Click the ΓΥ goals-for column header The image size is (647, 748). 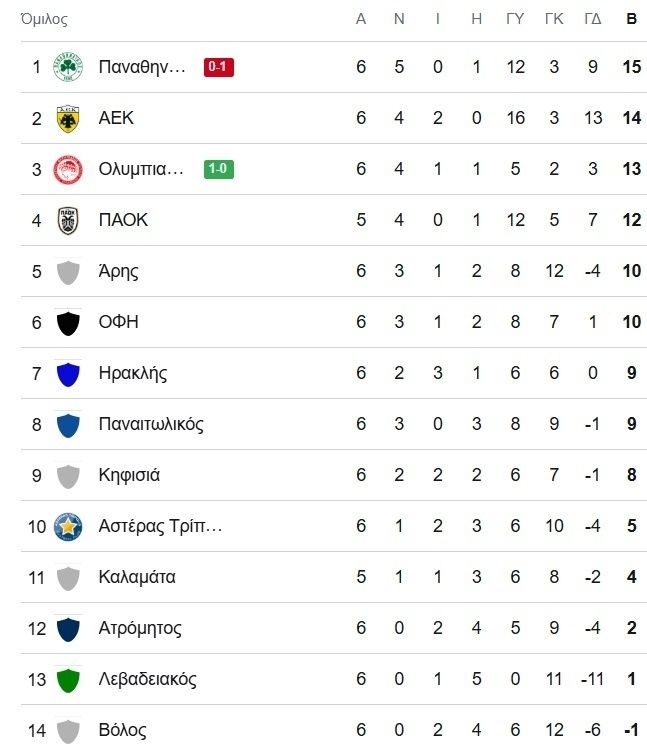tap(515, 19)
